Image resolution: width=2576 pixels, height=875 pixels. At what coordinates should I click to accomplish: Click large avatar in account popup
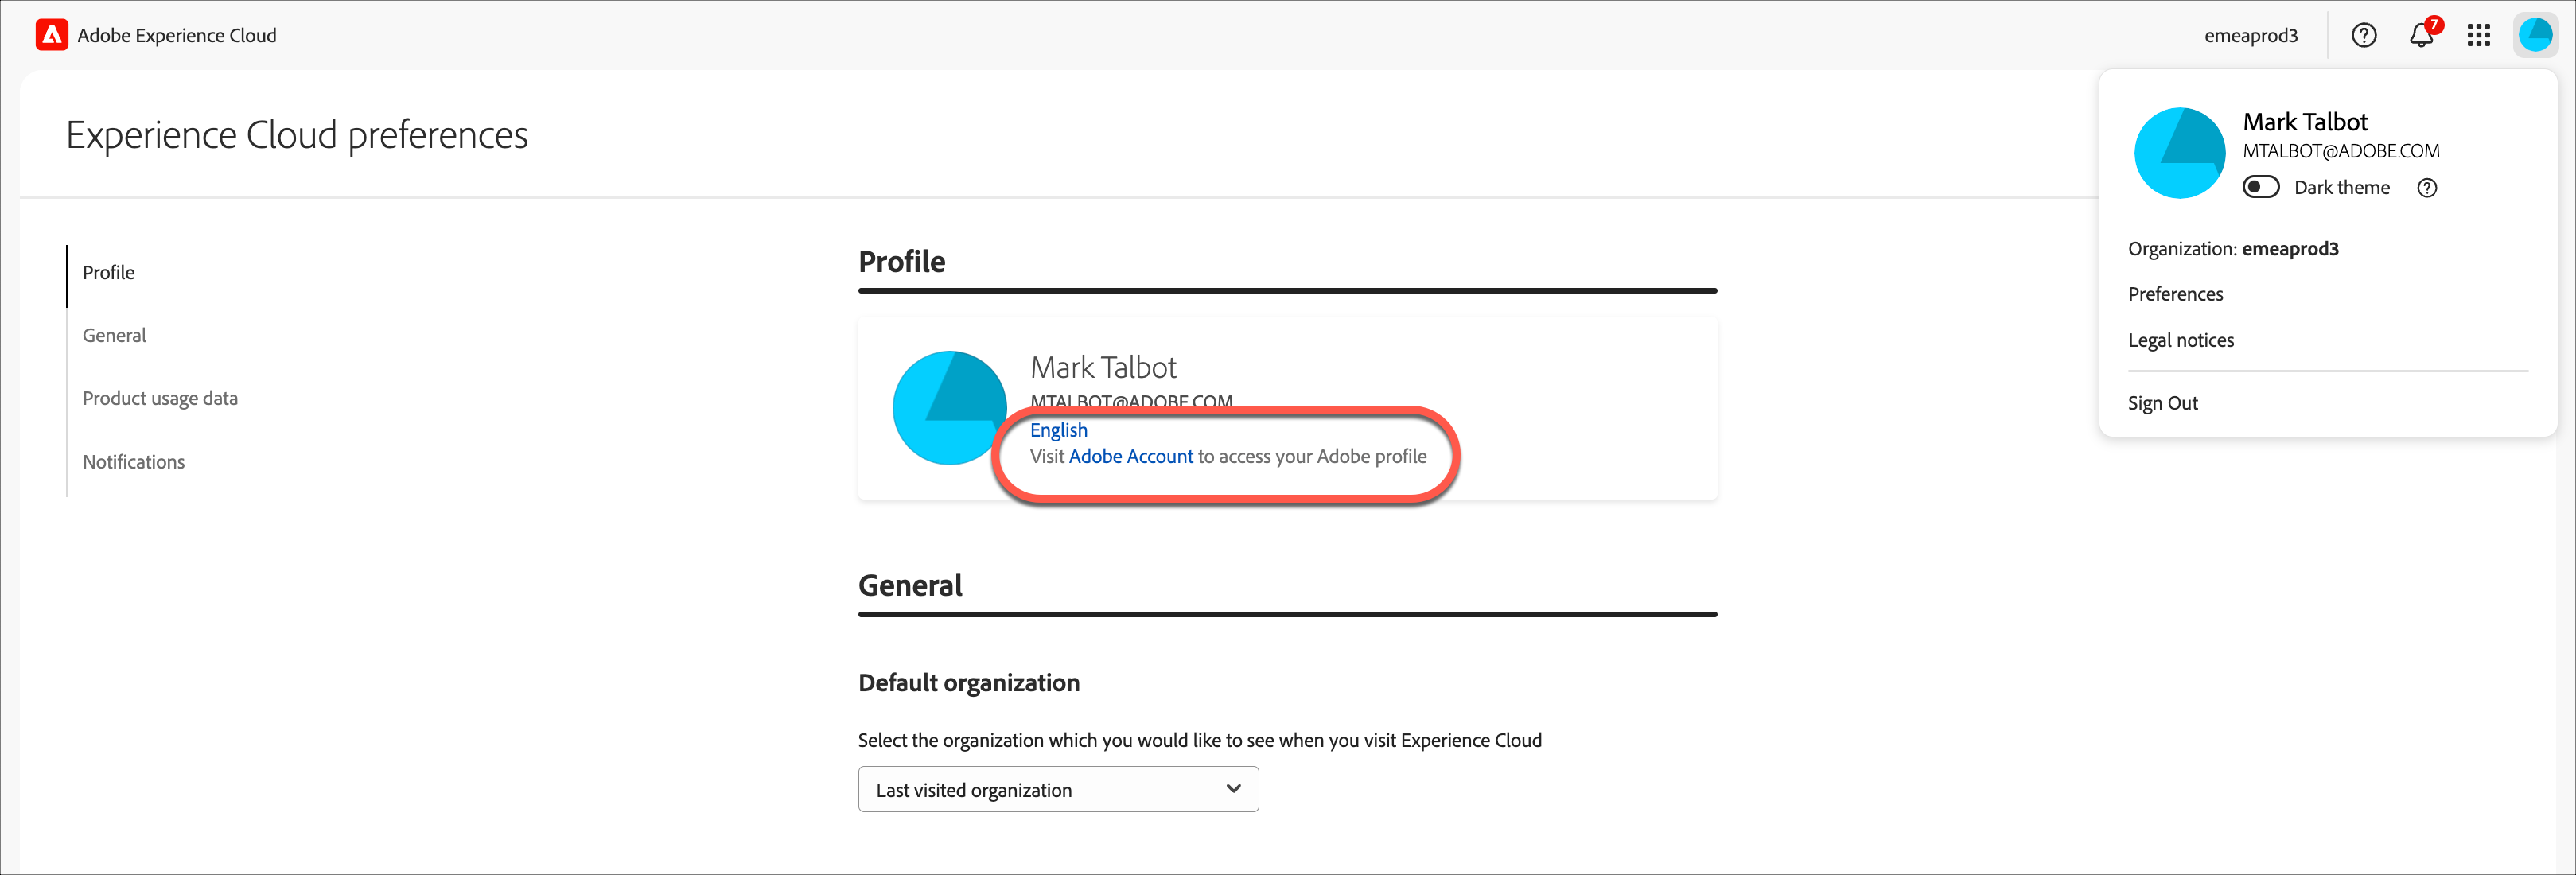(x=2179, y=153)
